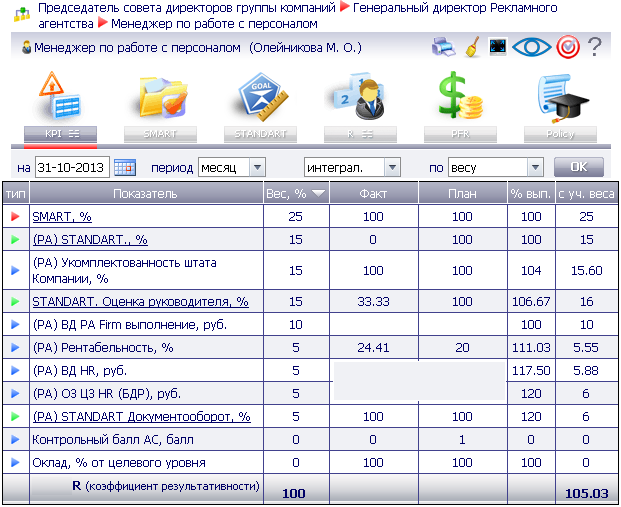
Task: Click blue arrow in (РА) ВД HR row
Action: [x=15, y=370]
